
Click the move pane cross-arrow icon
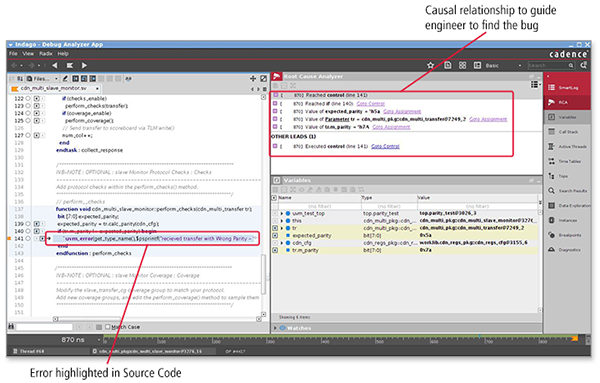(x=253, y=78)
